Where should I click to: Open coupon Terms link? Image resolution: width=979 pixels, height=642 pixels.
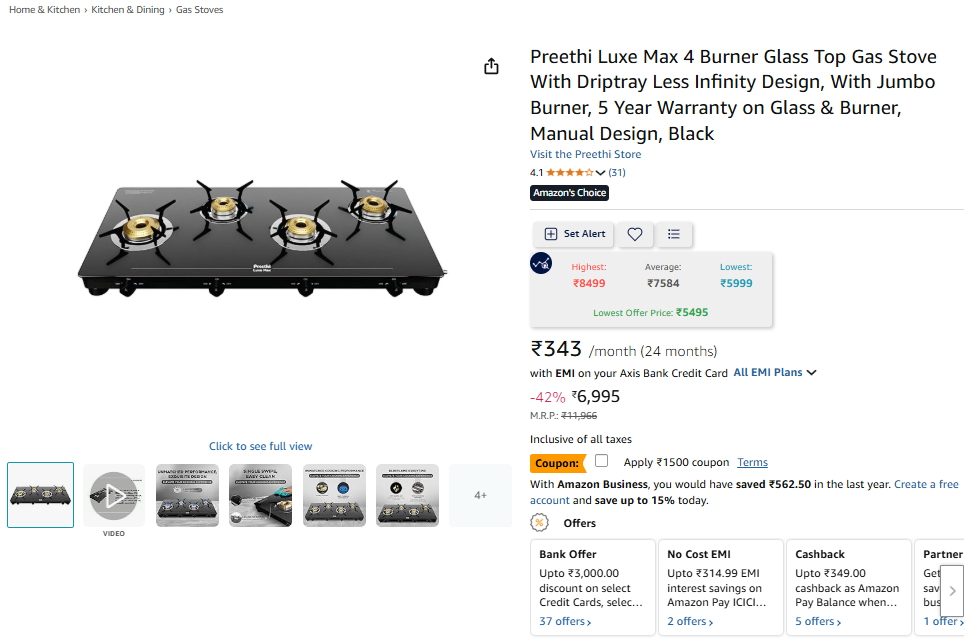(752, 462)
